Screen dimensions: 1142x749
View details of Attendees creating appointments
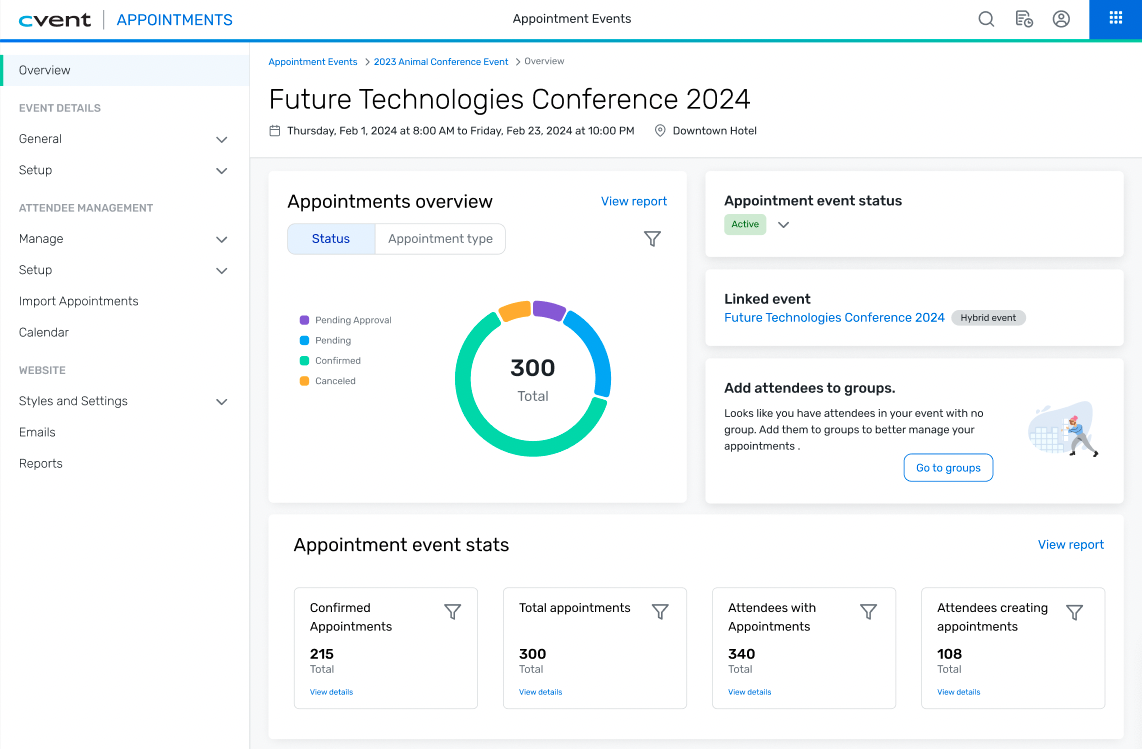pos(958,692)
